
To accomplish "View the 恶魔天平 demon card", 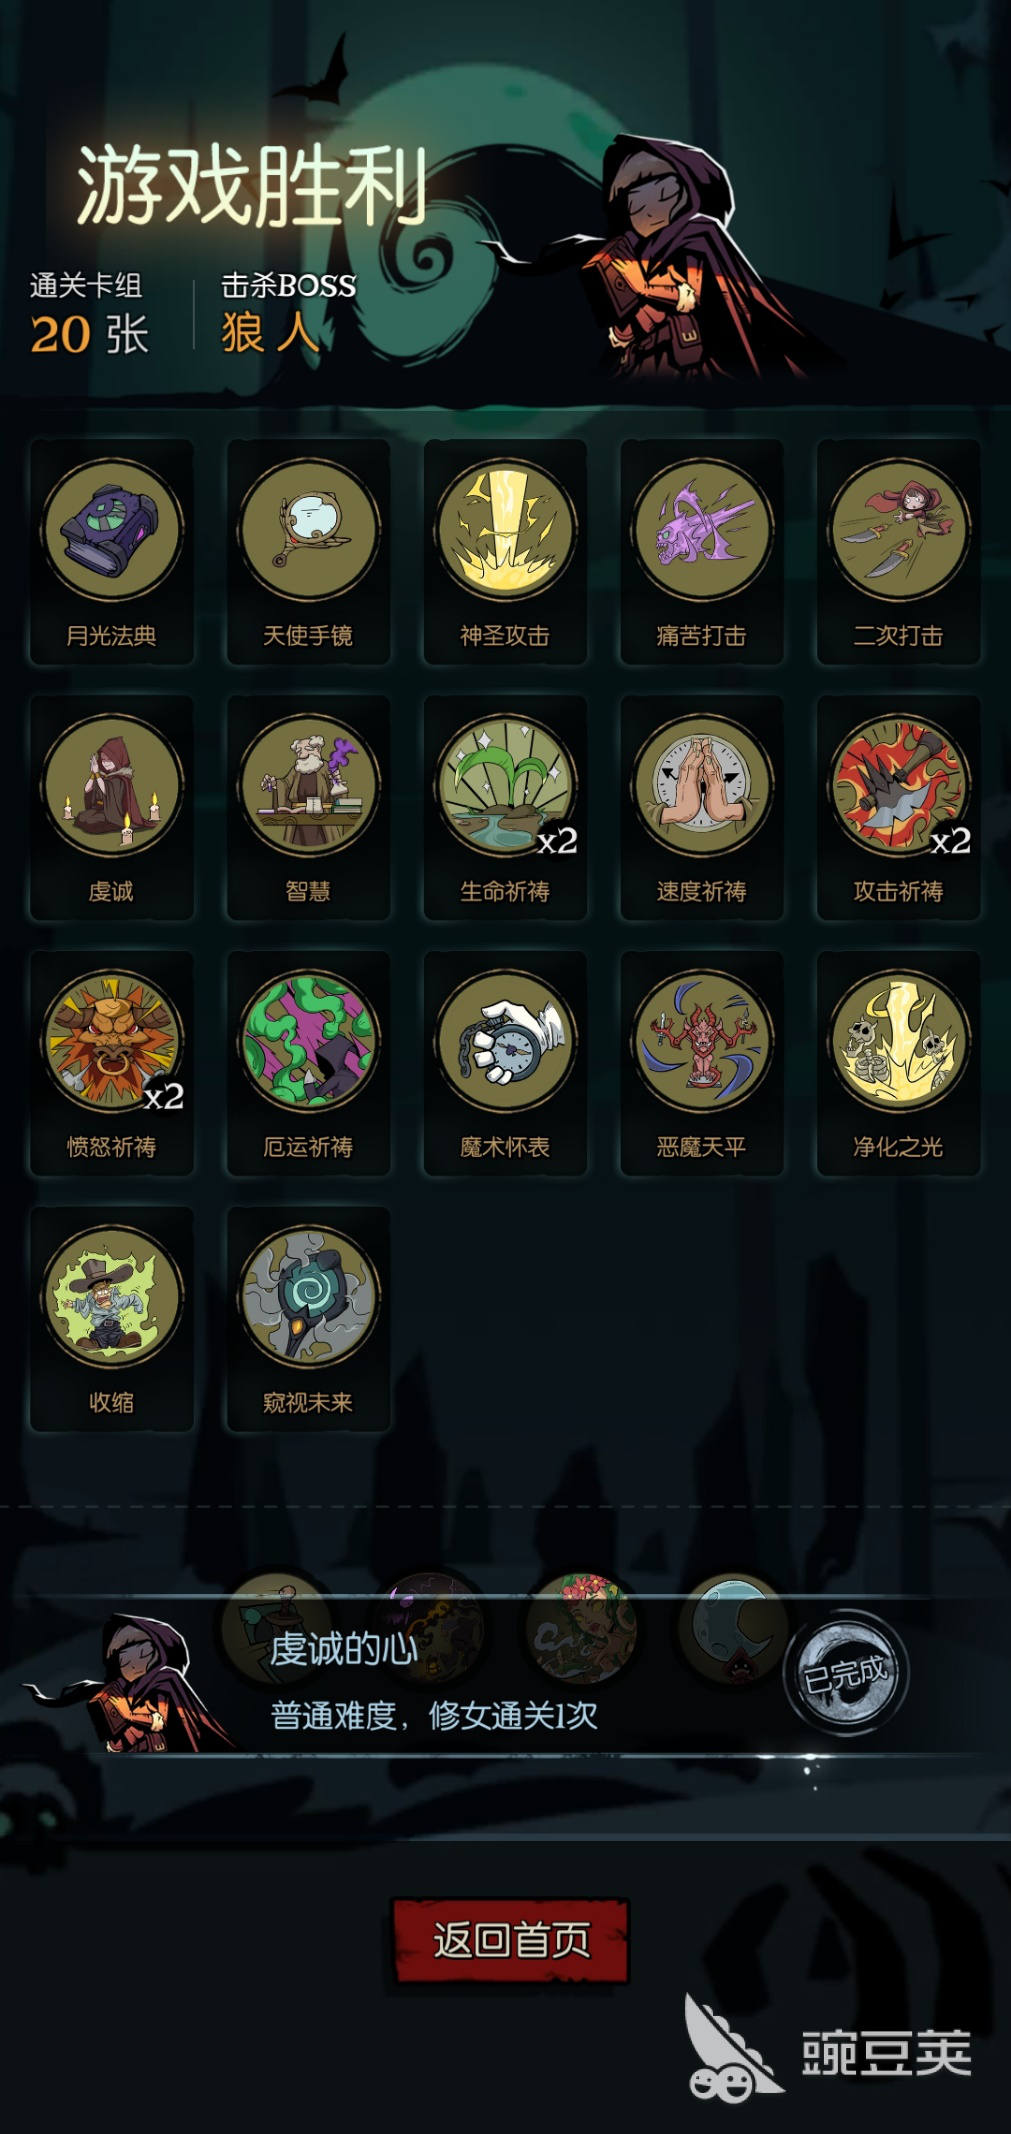I will click(702, 1063).
